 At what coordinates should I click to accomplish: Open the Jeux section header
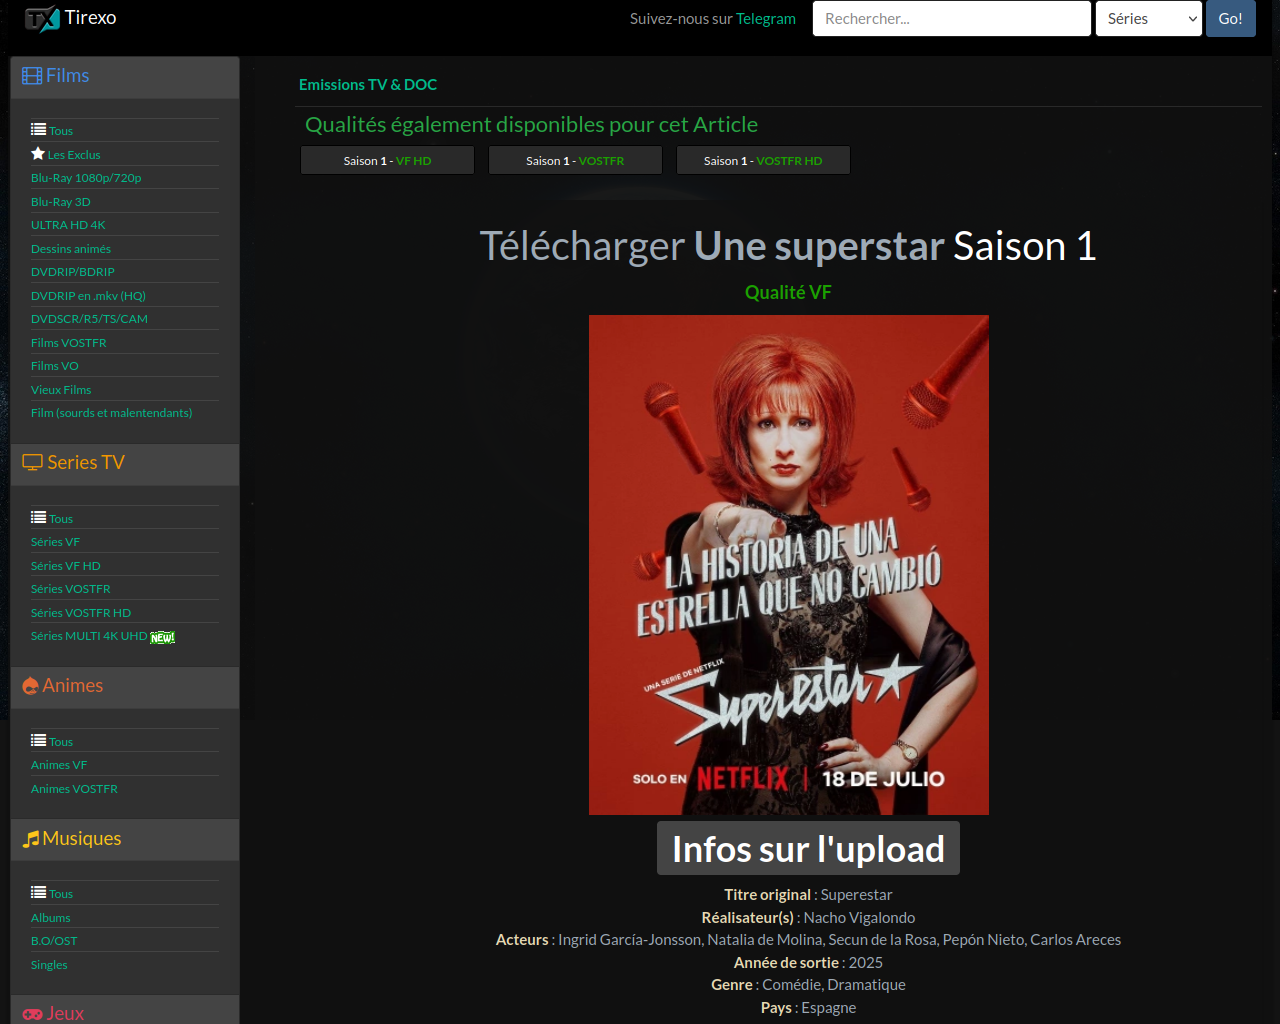pos(125,1011)
